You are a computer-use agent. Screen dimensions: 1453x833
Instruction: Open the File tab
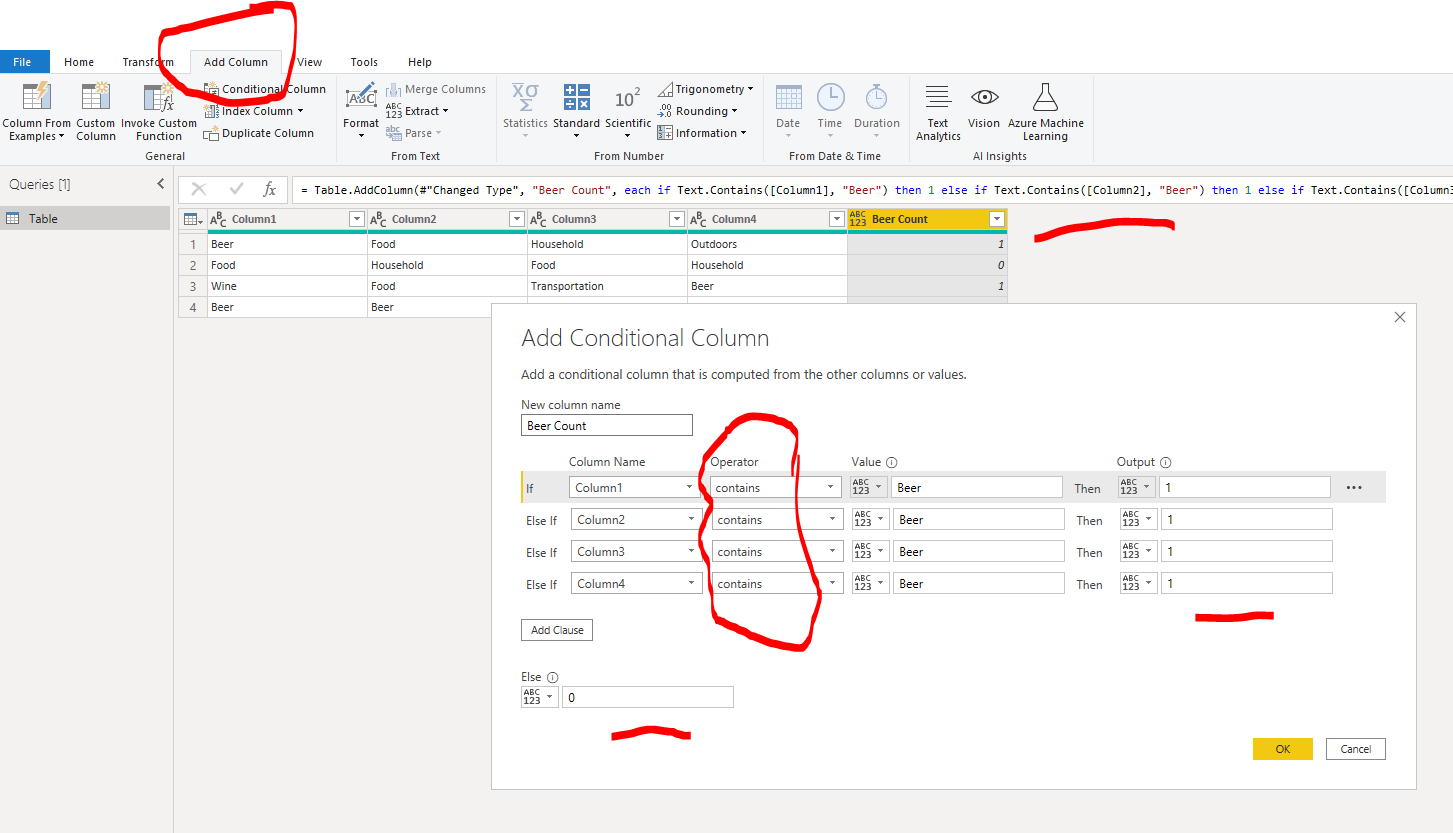24,62
